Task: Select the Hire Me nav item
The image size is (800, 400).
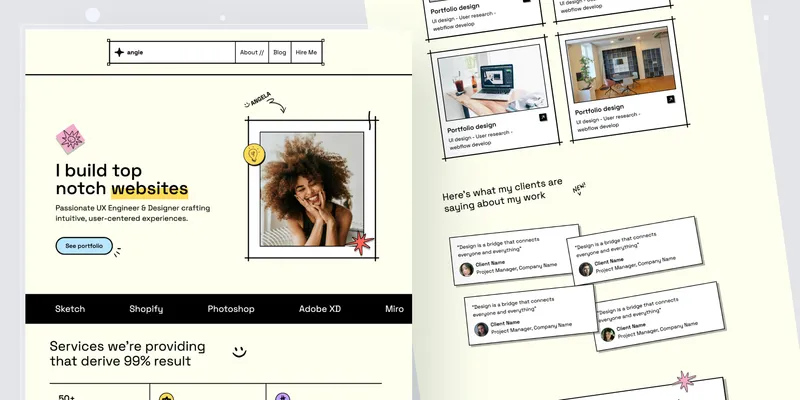Action: (x=306, y=52)
